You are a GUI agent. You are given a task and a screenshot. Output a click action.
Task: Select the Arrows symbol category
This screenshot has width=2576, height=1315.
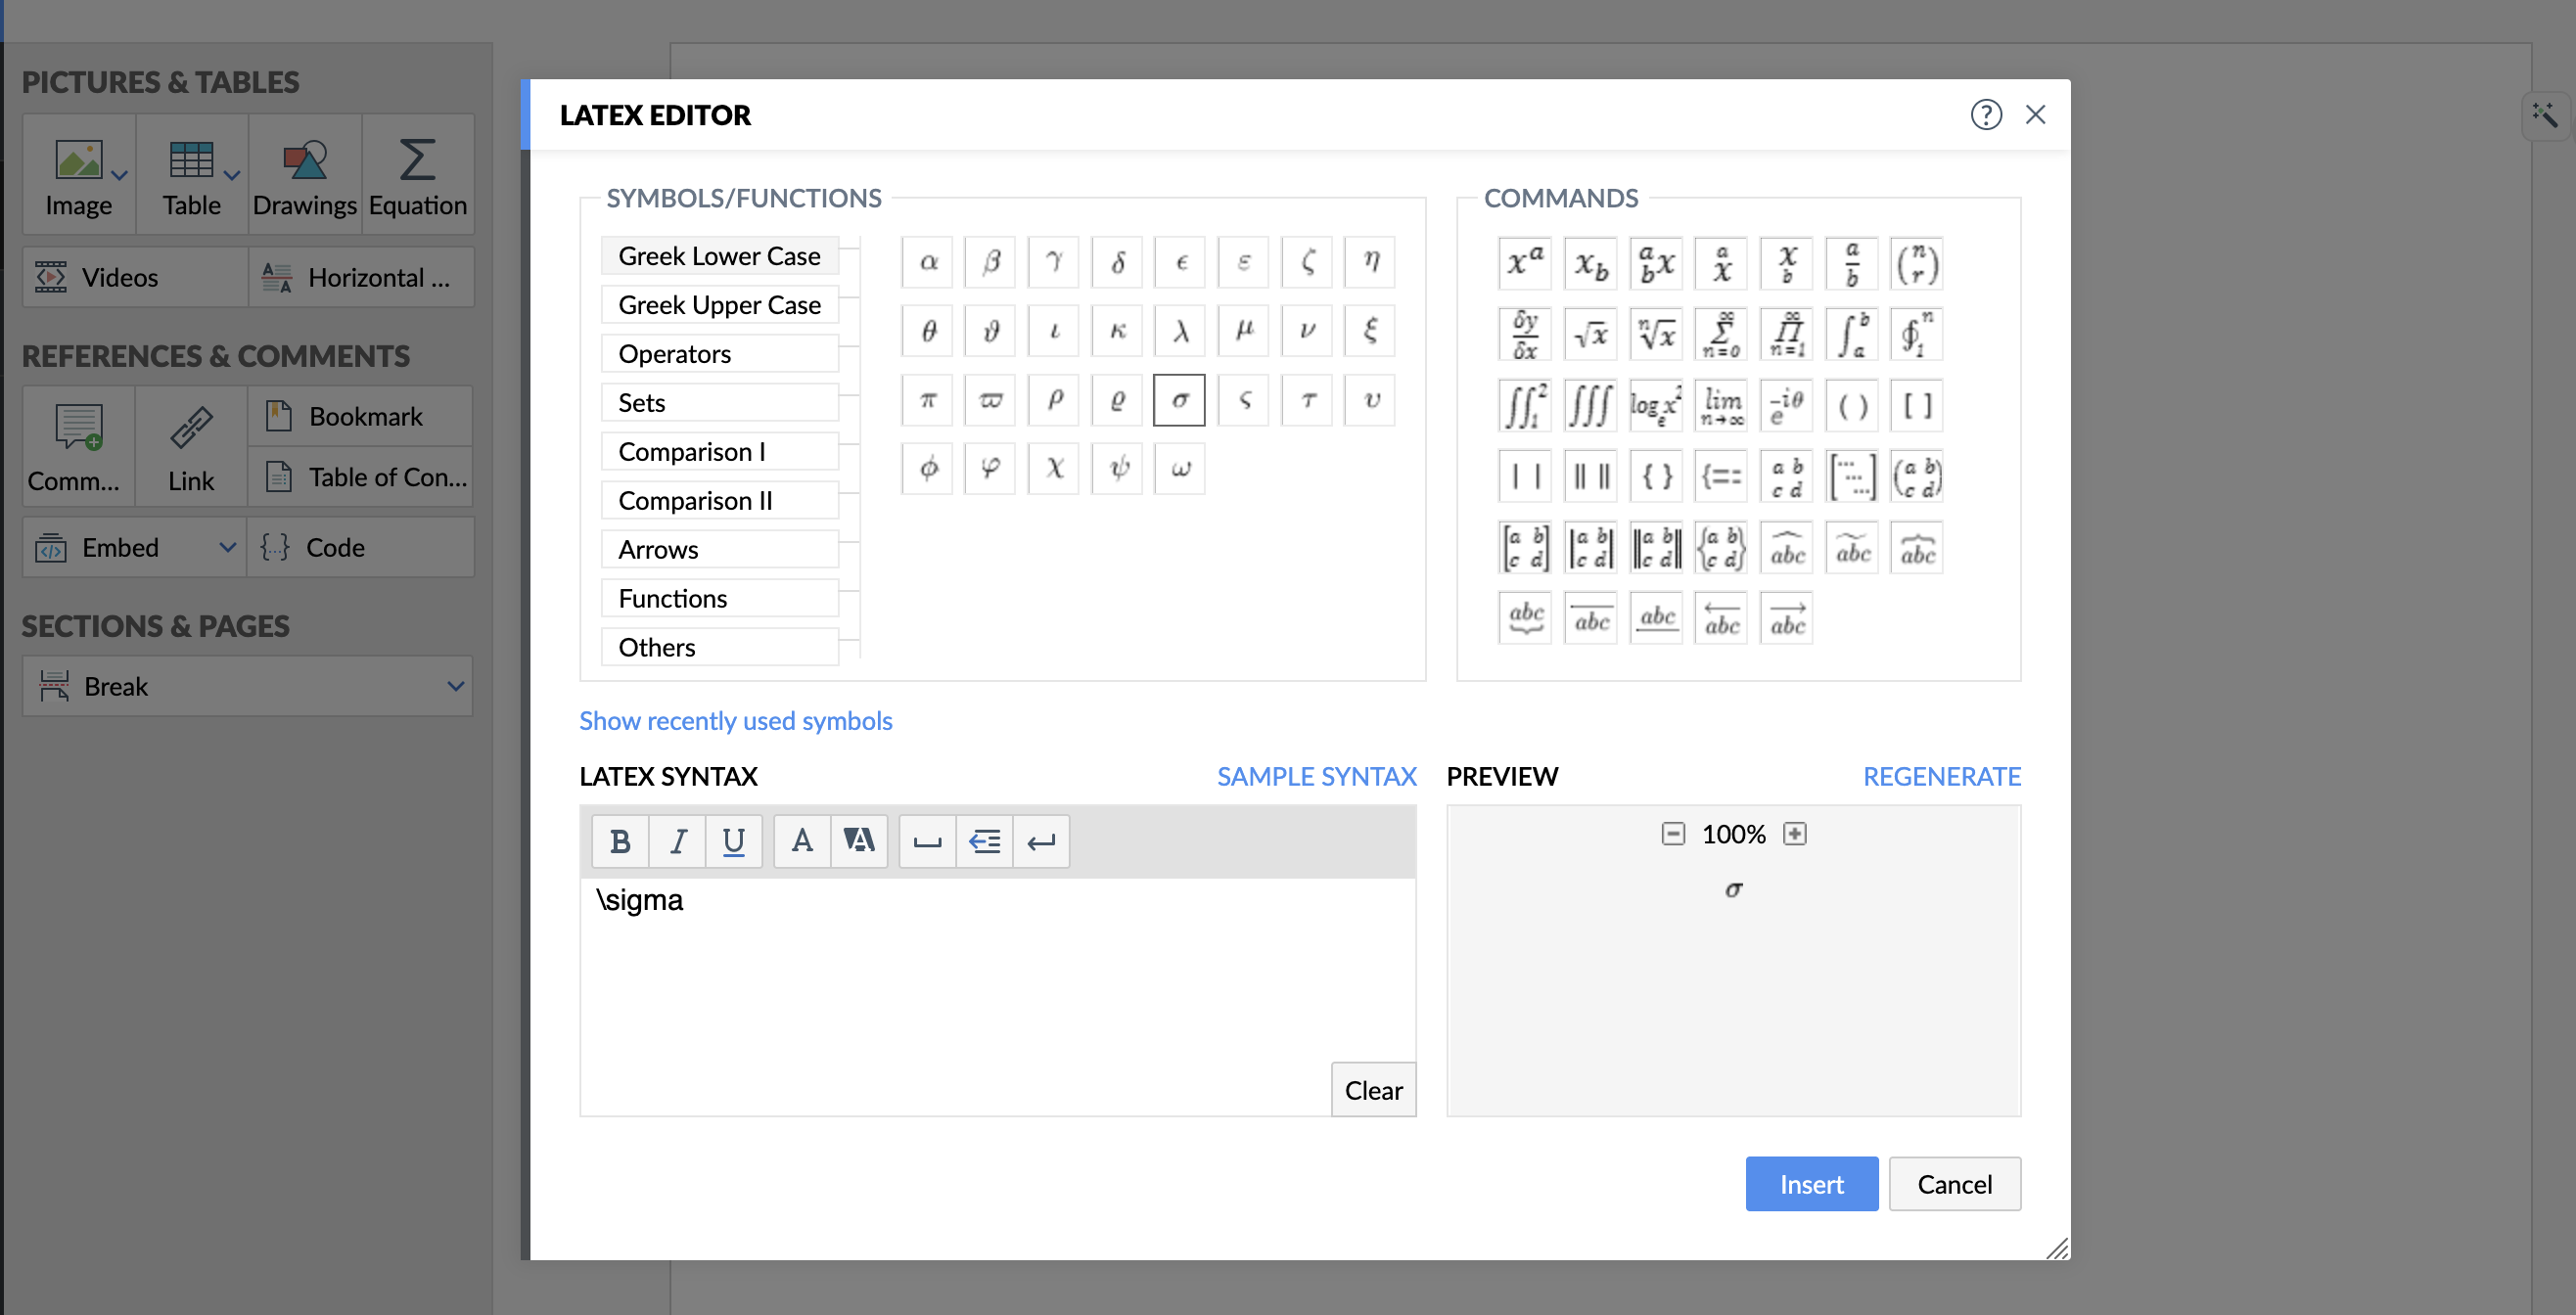pyautogui.click(x=719, y=549)
